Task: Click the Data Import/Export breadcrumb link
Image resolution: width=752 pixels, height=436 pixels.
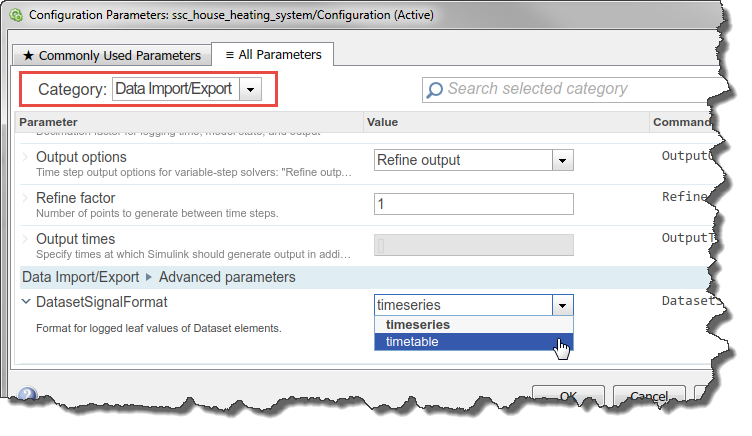Action: point(82,276)
